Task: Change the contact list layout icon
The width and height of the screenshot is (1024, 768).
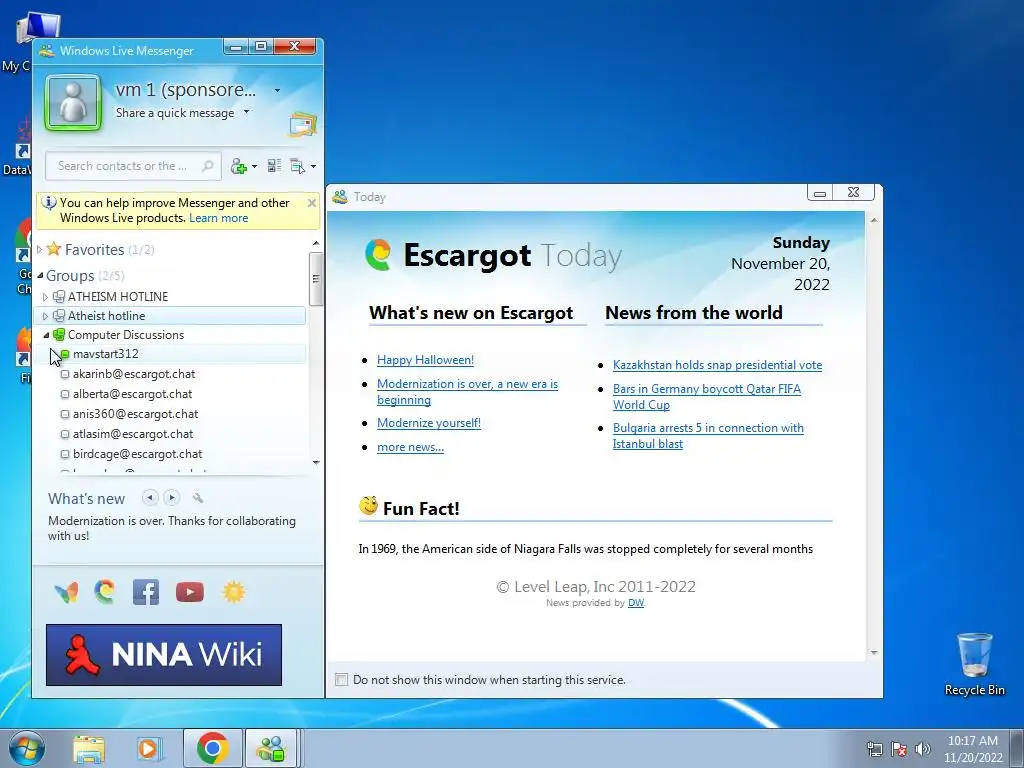Action: [x=274, y=166]
